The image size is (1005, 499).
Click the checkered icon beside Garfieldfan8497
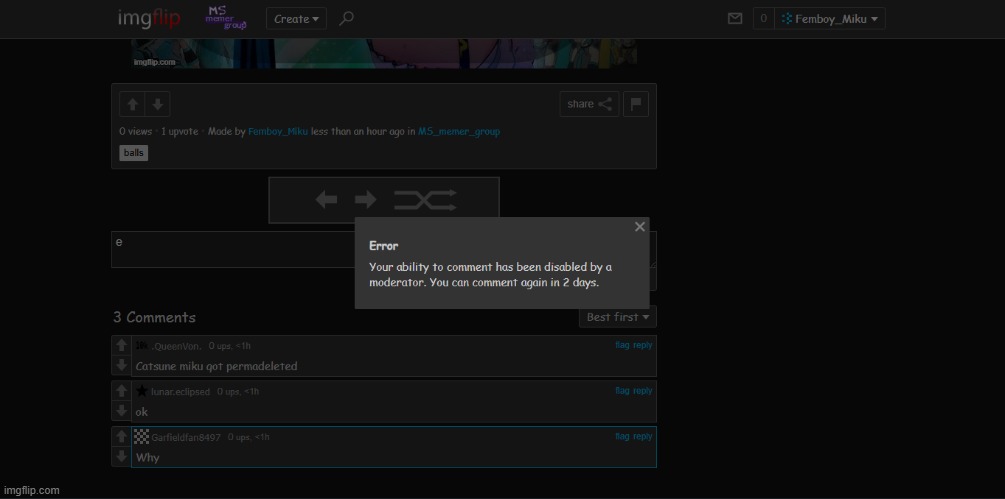(142, 437)
